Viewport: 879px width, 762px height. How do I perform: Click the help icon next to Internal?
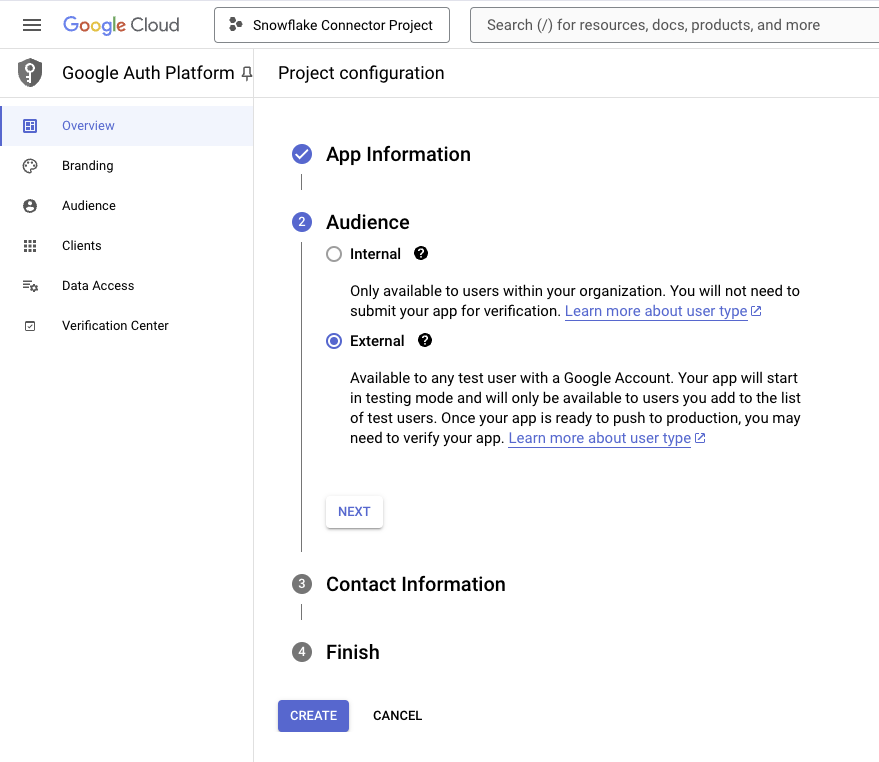421,254
